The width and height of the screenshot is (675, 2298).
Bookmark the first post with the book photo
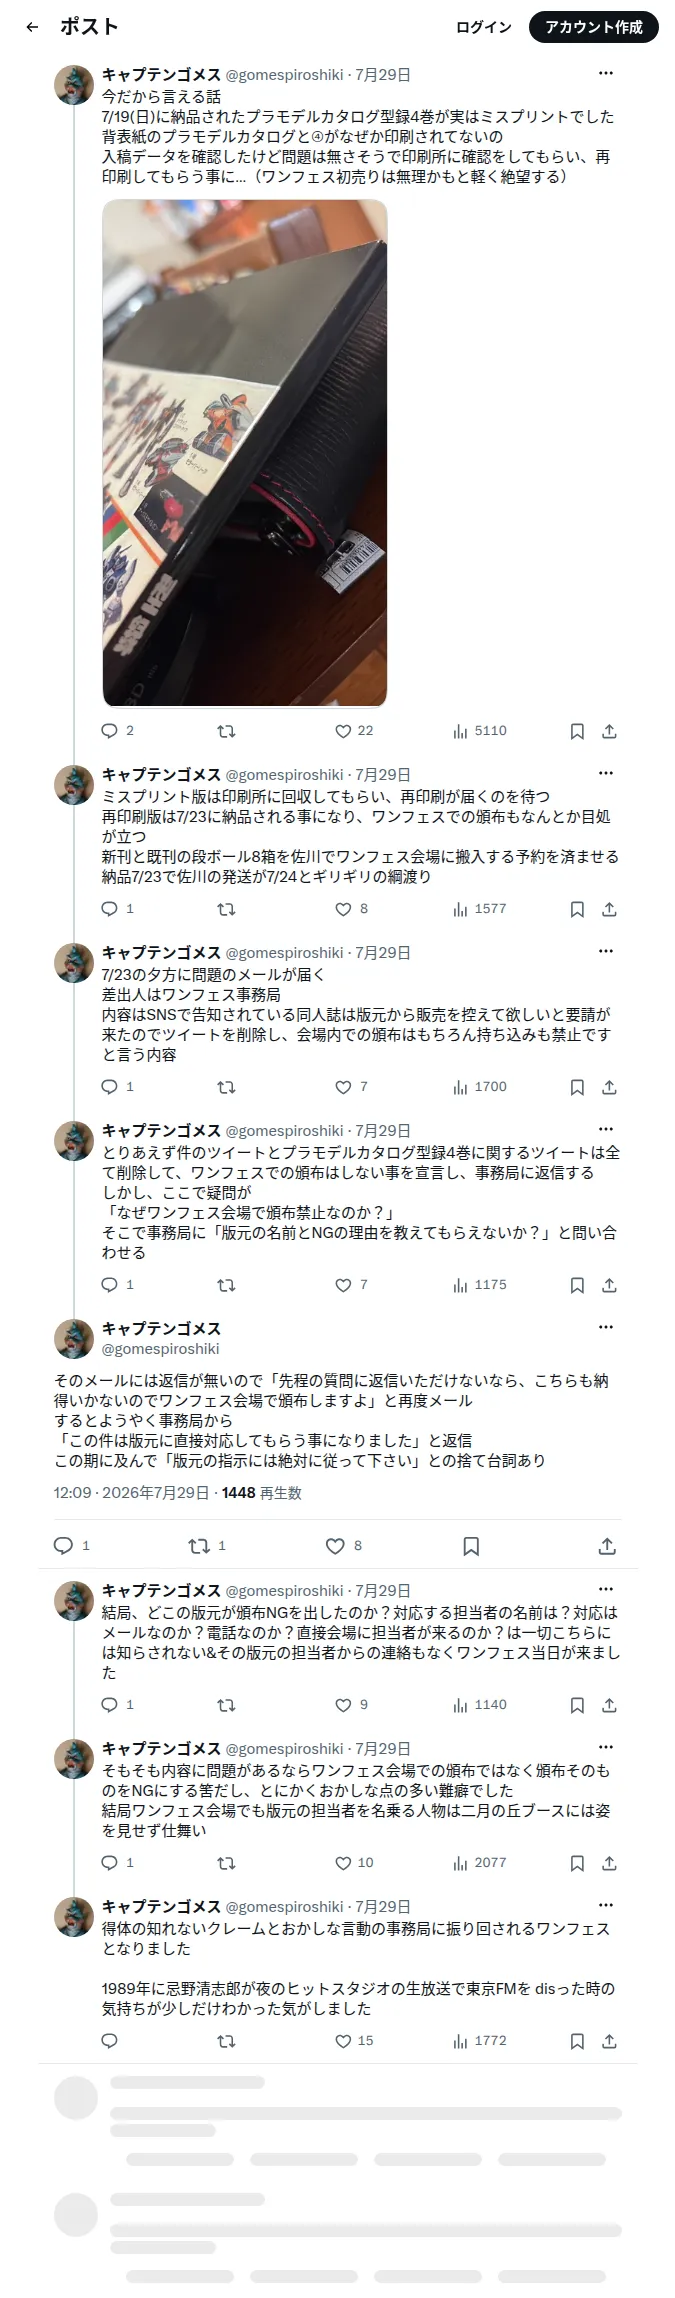tap(577, 732)
